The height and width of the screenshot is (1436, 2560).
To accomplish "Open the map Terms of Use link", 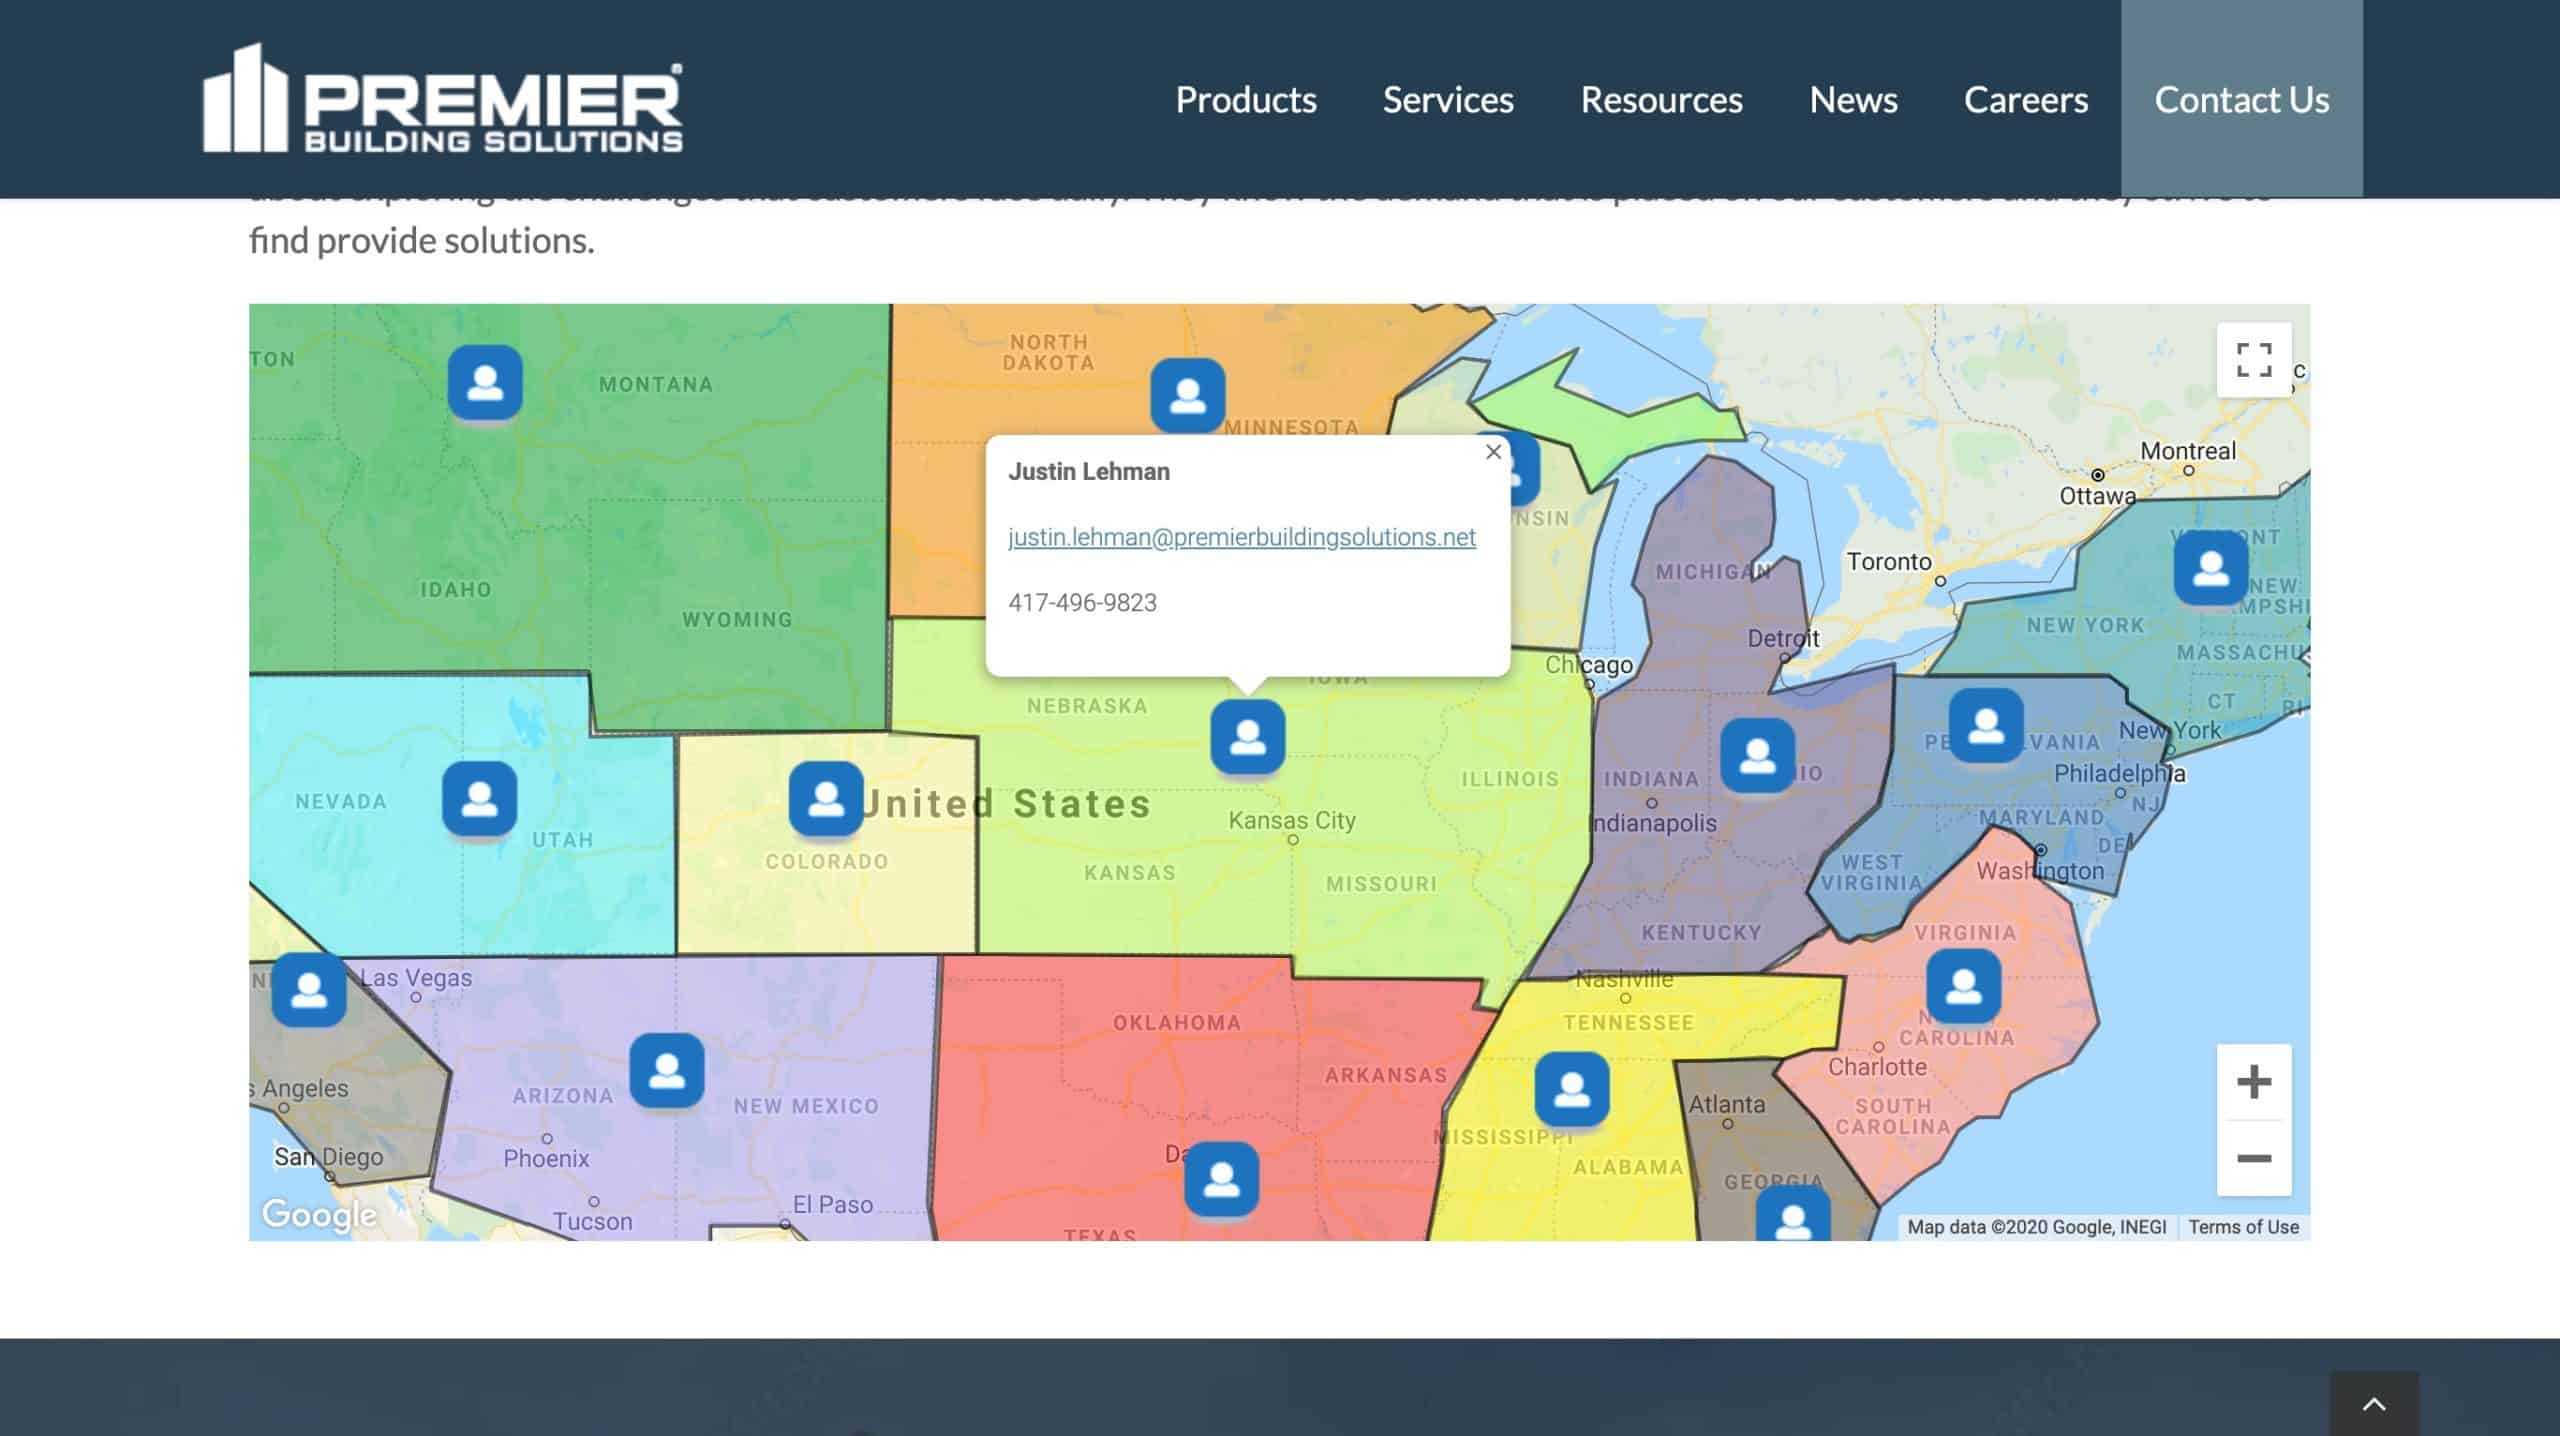I will pos(2243,1227).
